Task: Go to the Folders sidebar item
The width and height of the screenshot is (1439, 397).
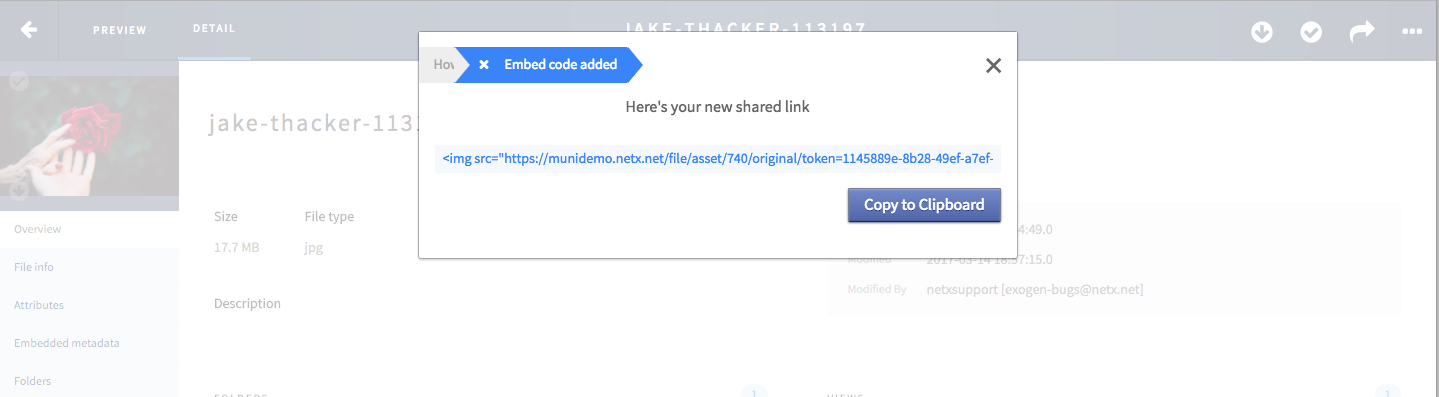Action: (89, 381)
